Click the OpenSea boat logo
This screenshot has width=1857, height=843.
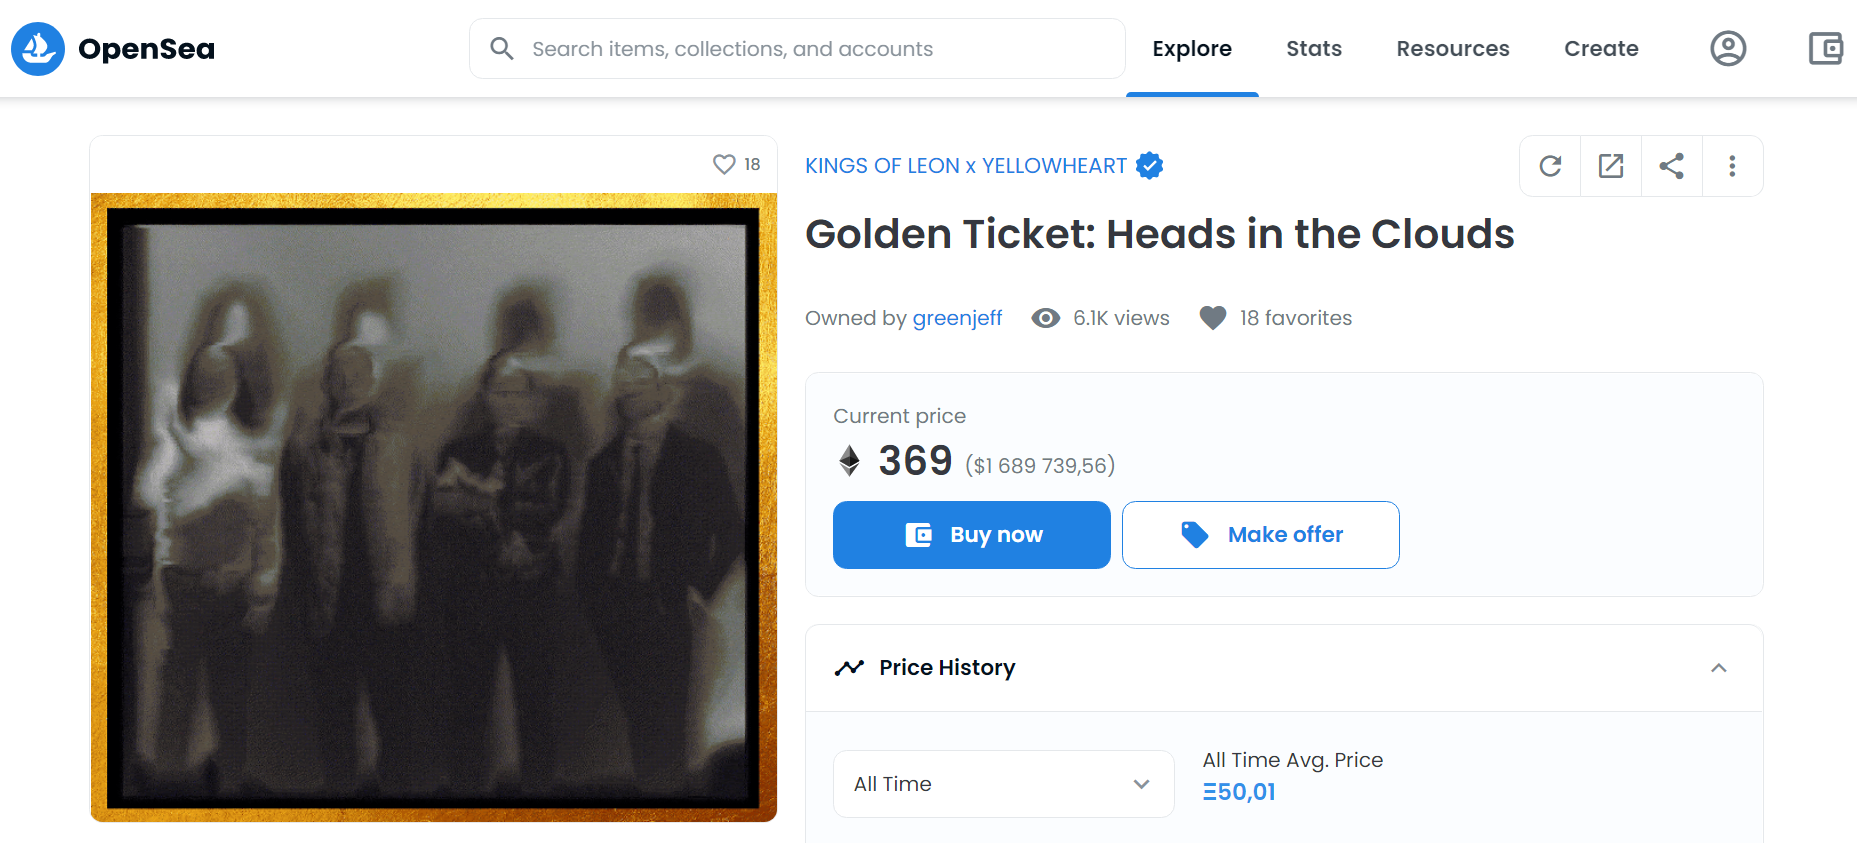37,48
